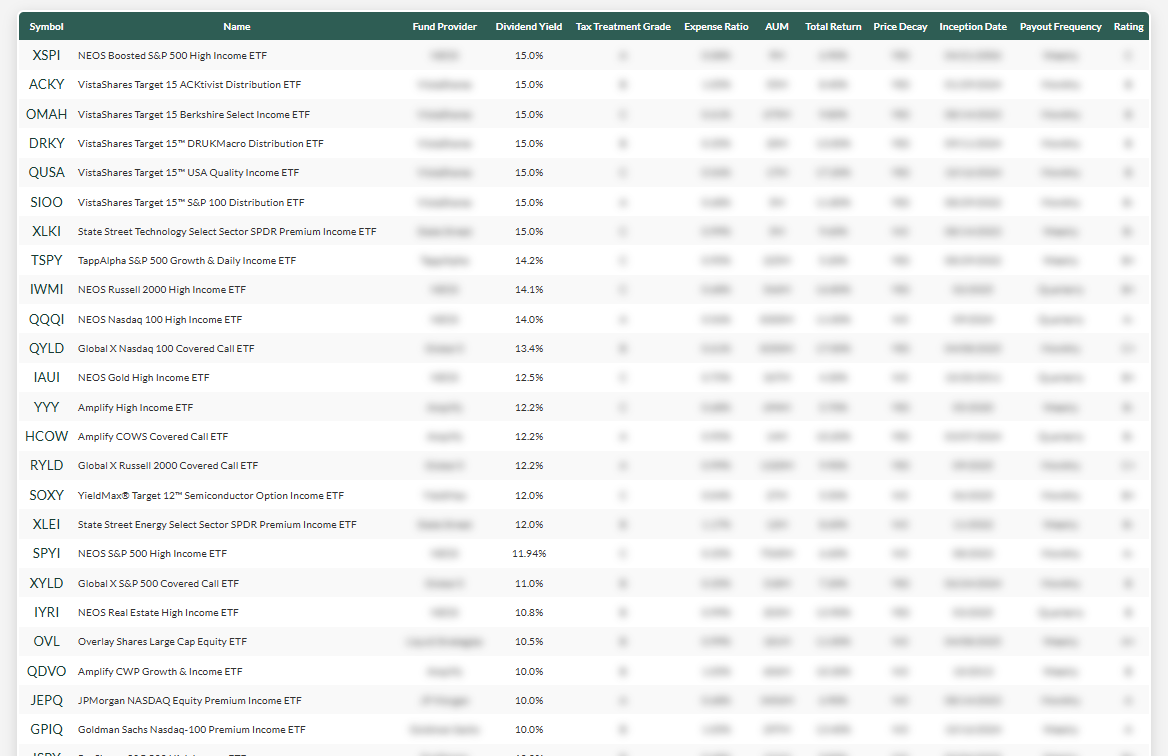Click VistaShares S&P 100 Distribution ETF name

coord(191,203)
